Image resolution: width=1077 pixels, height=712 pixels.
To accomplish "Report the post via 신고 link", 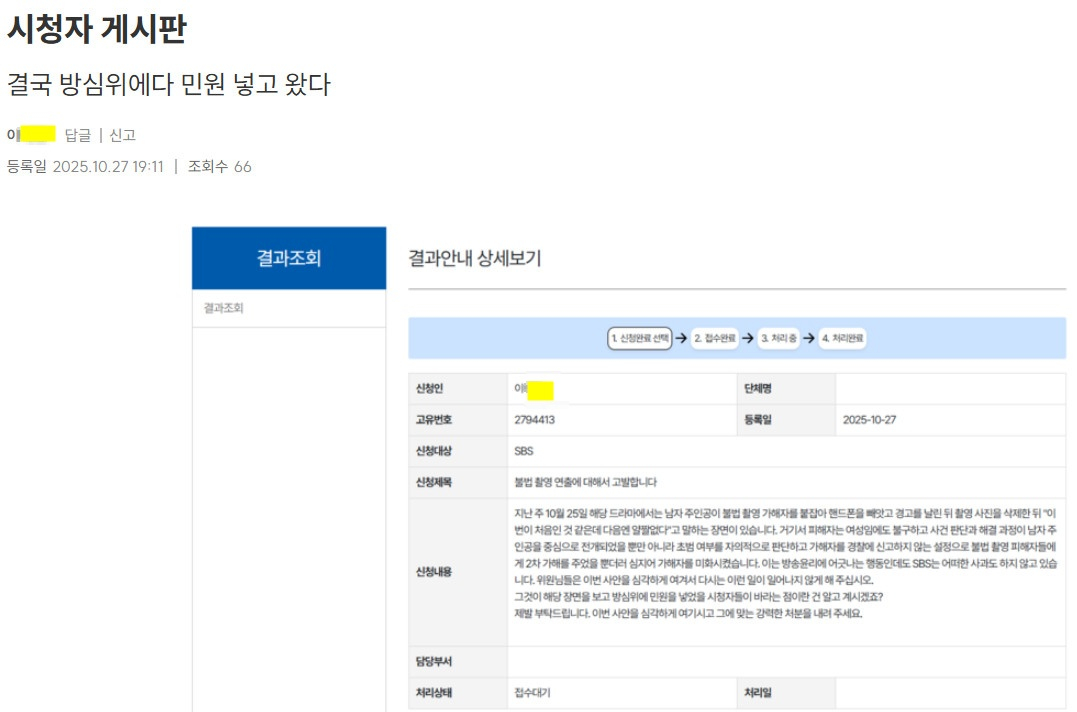I will point(122,135).
